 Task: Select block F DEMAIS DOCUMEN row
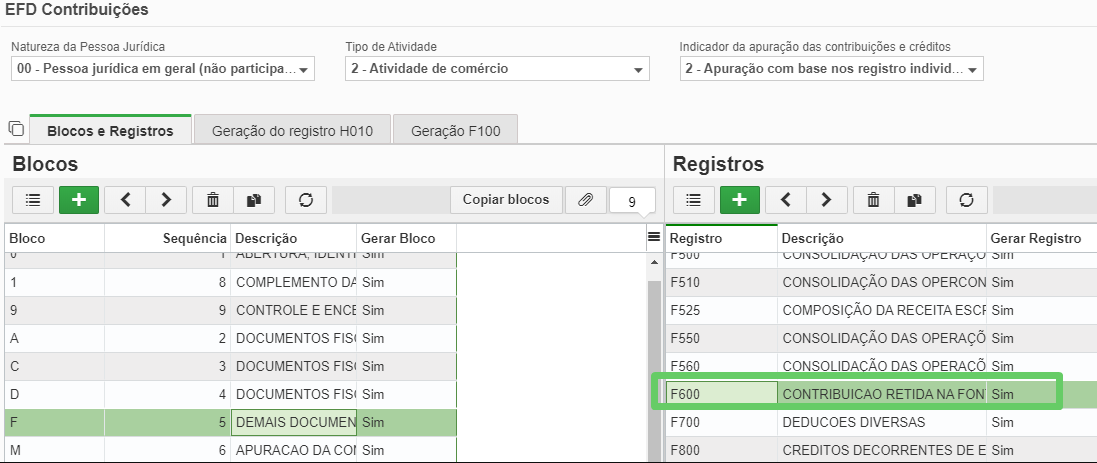(230, 422)
